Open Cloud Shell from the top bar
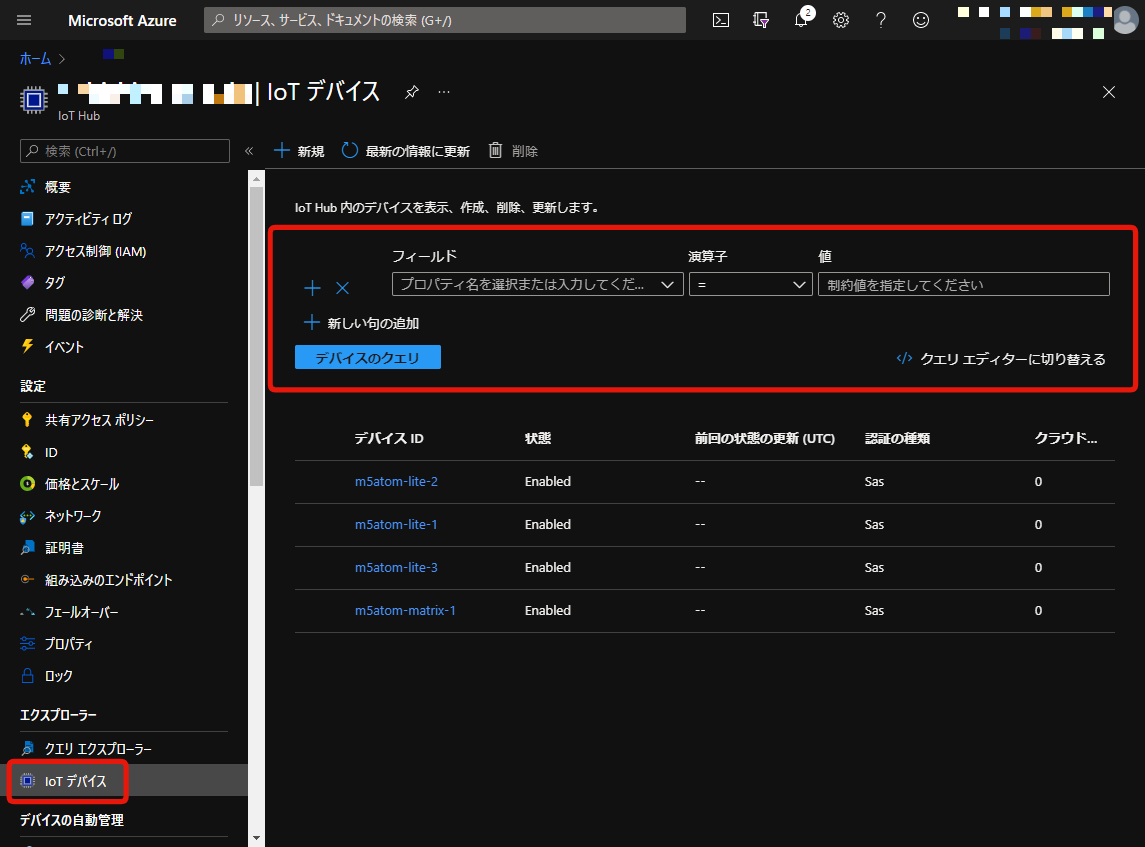The width and height of the screenshot is (1145, 847). (x=721, y=19)
